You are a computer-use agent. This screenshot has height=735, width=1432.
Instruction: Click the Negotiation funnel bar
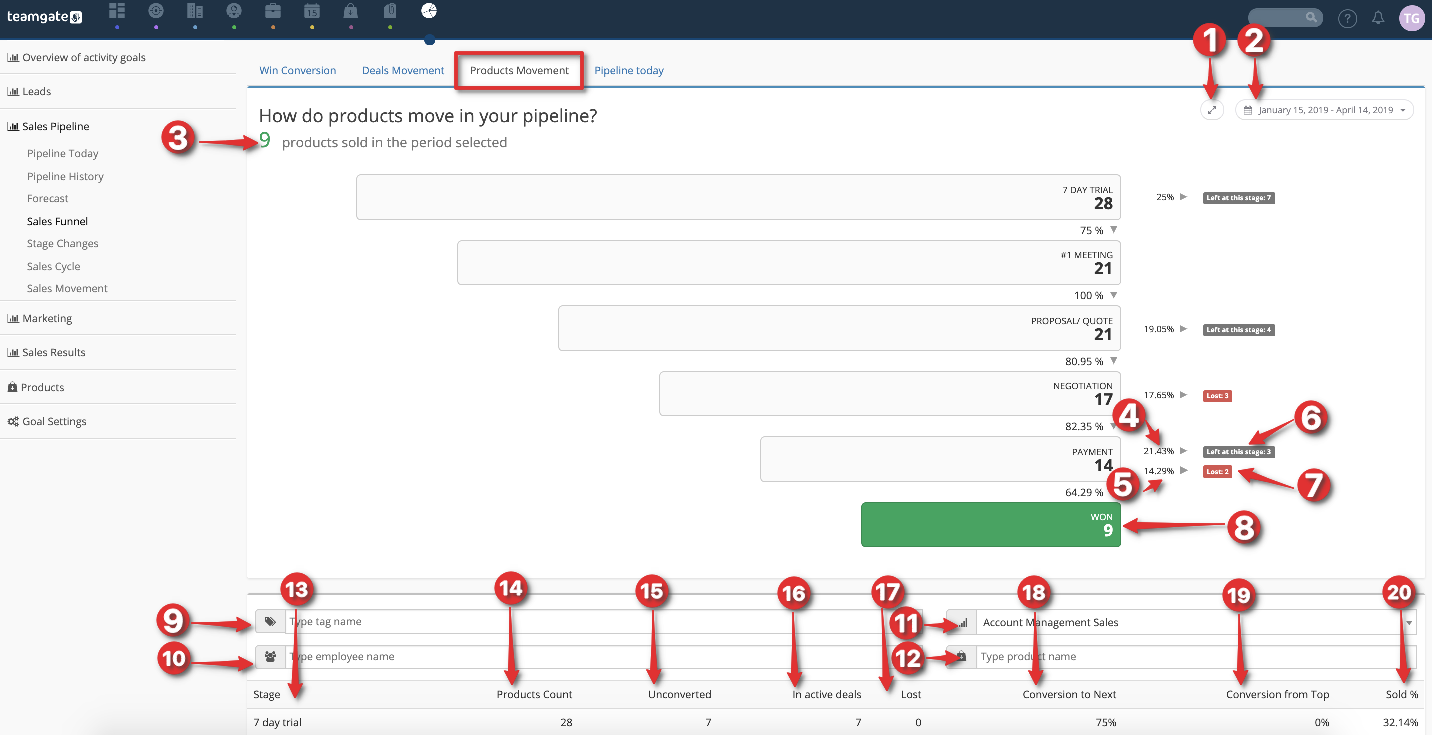(x=890, y=394)
